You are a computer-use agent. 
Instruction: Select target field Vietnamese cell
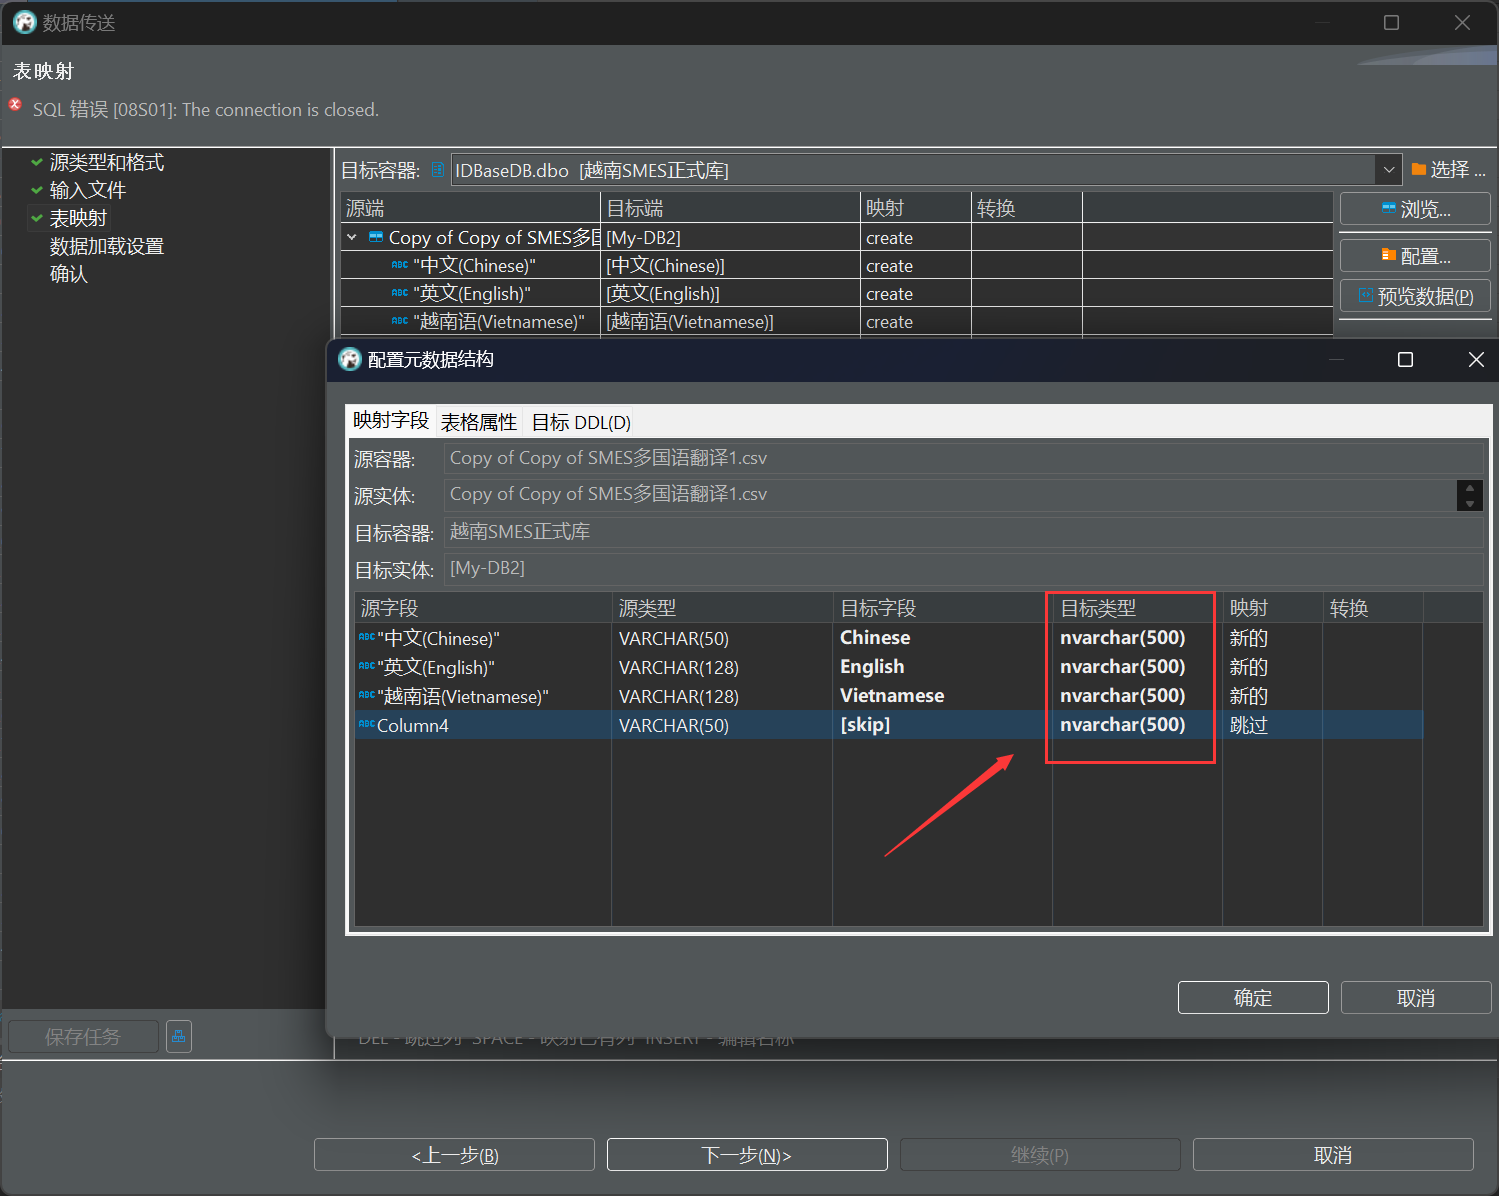tap(942, 695)
